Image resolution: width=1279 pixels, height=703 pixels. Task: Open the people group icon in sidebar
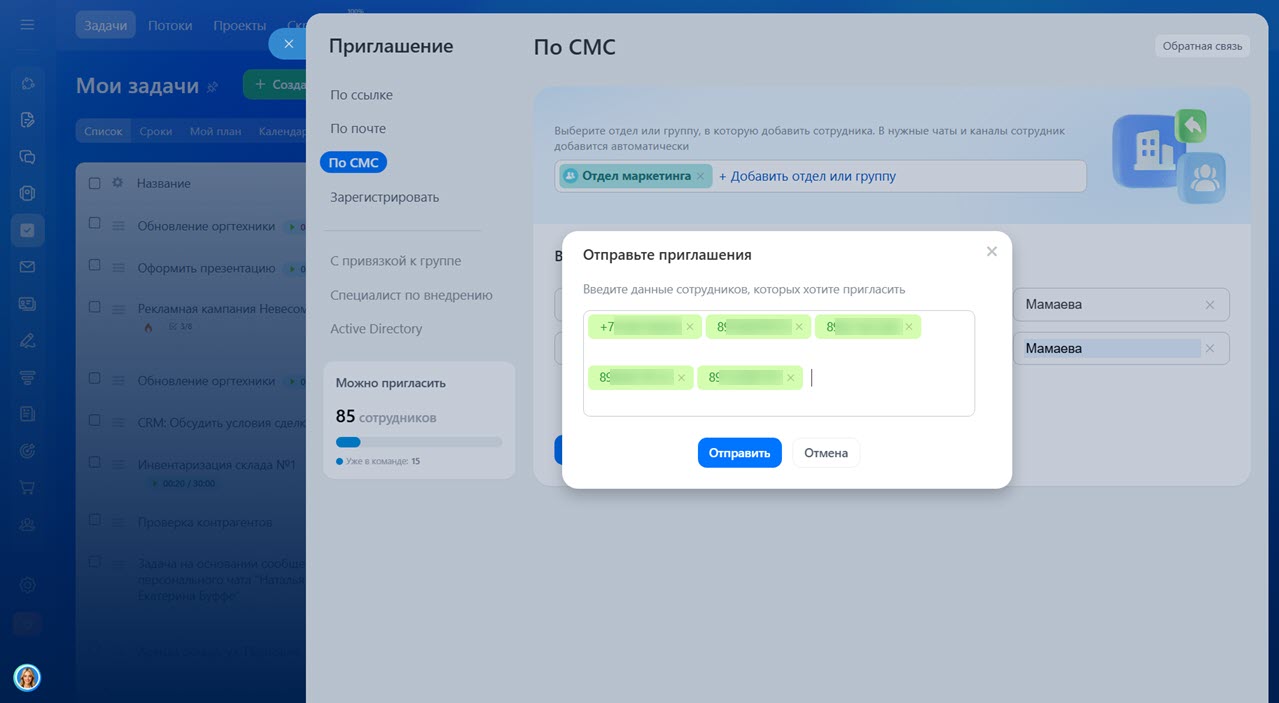click(x=27, y=525)
